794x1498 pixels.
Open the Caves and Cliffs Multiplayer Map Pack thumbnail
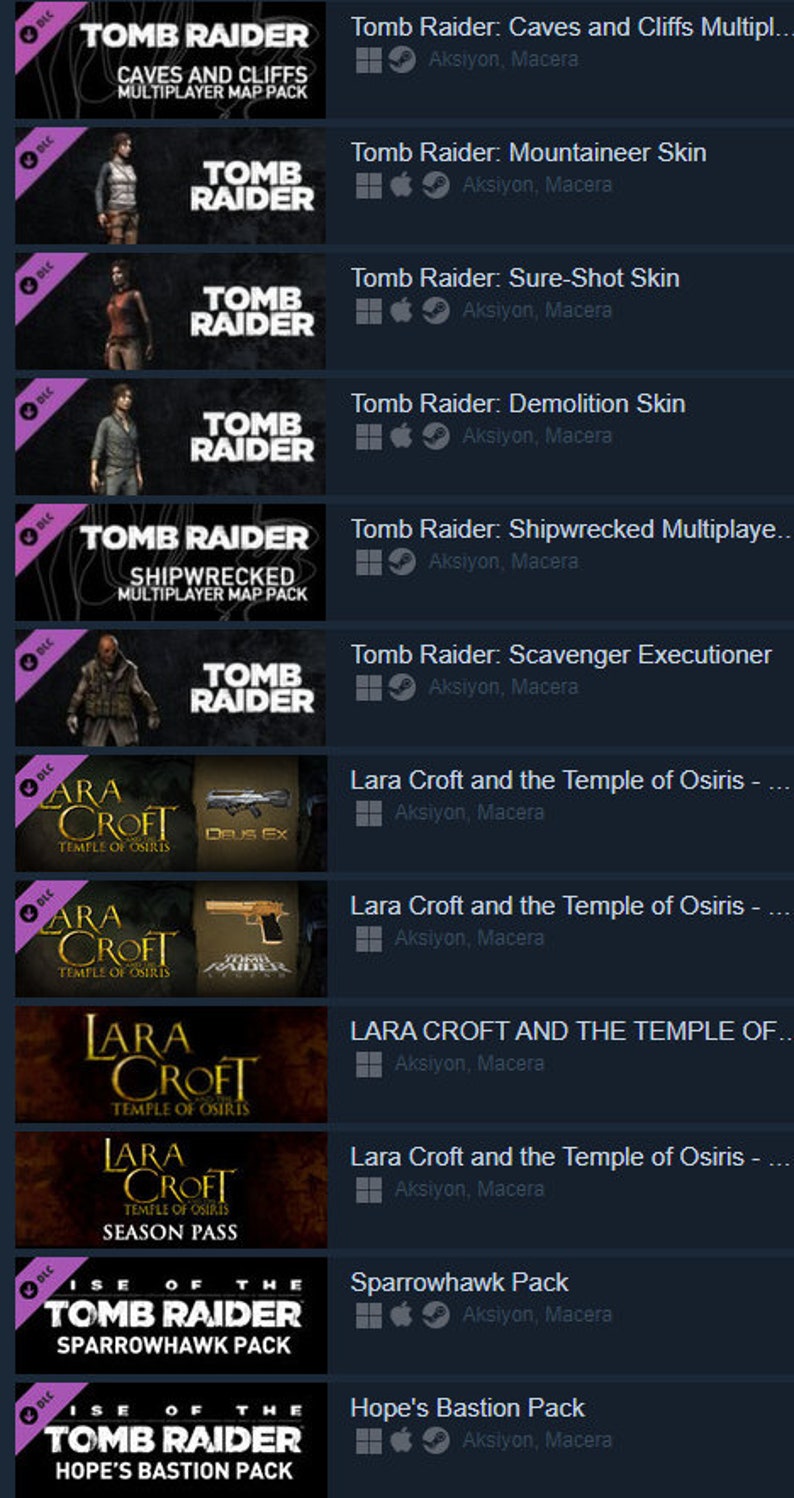click(170, 60)
